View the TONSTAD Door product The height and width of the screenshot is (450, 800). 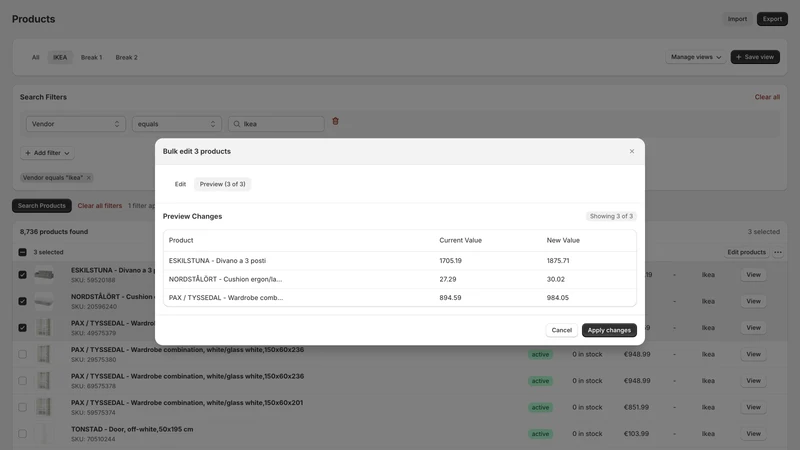point(753,434)
